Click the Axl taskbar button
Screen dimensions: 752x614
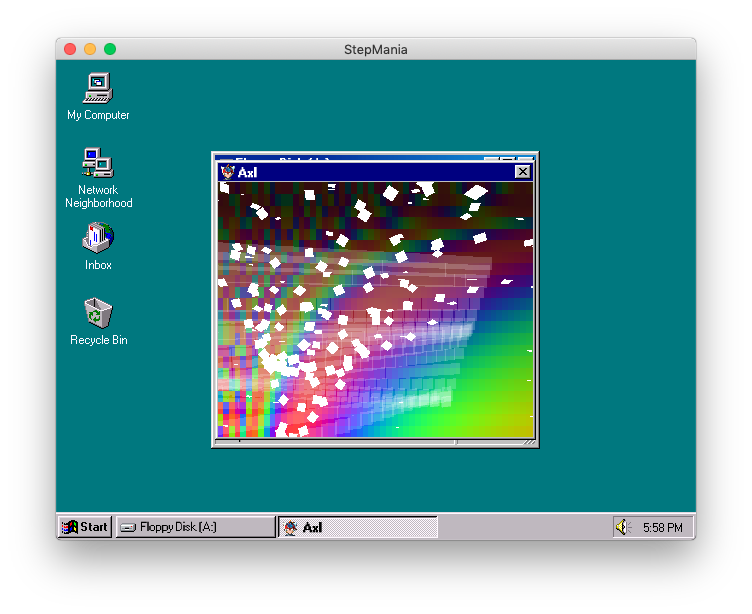pyautogui.click(x=358, y=527)
